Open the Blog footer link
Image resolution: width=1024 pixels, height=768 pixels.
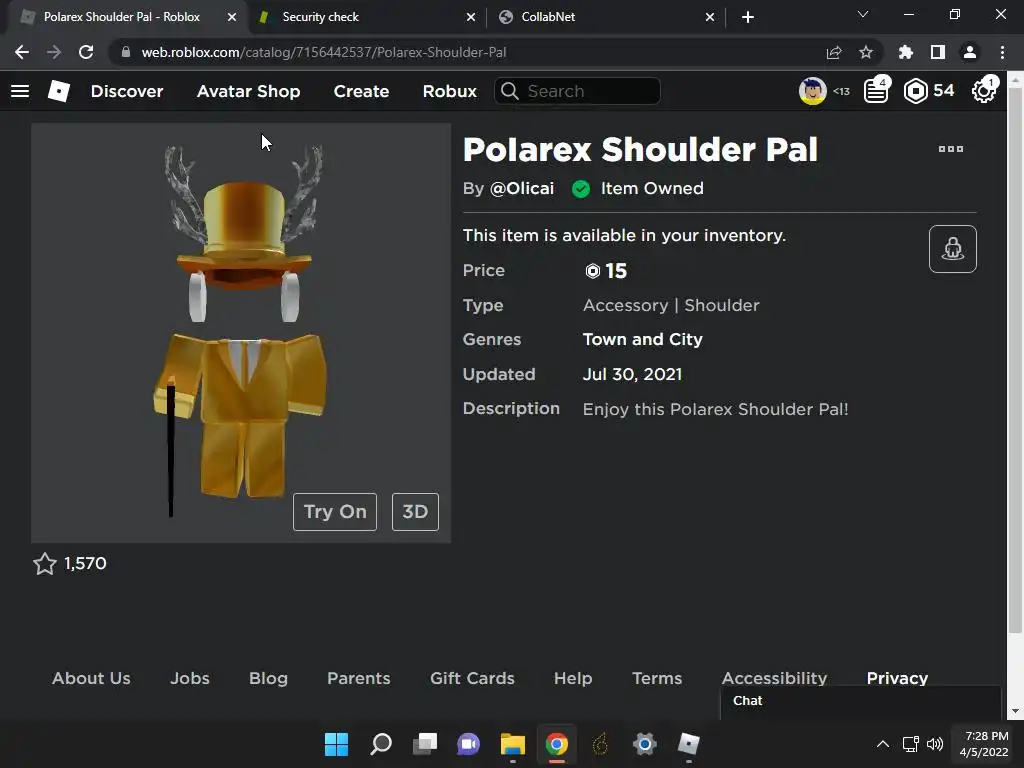pos(268,679)
